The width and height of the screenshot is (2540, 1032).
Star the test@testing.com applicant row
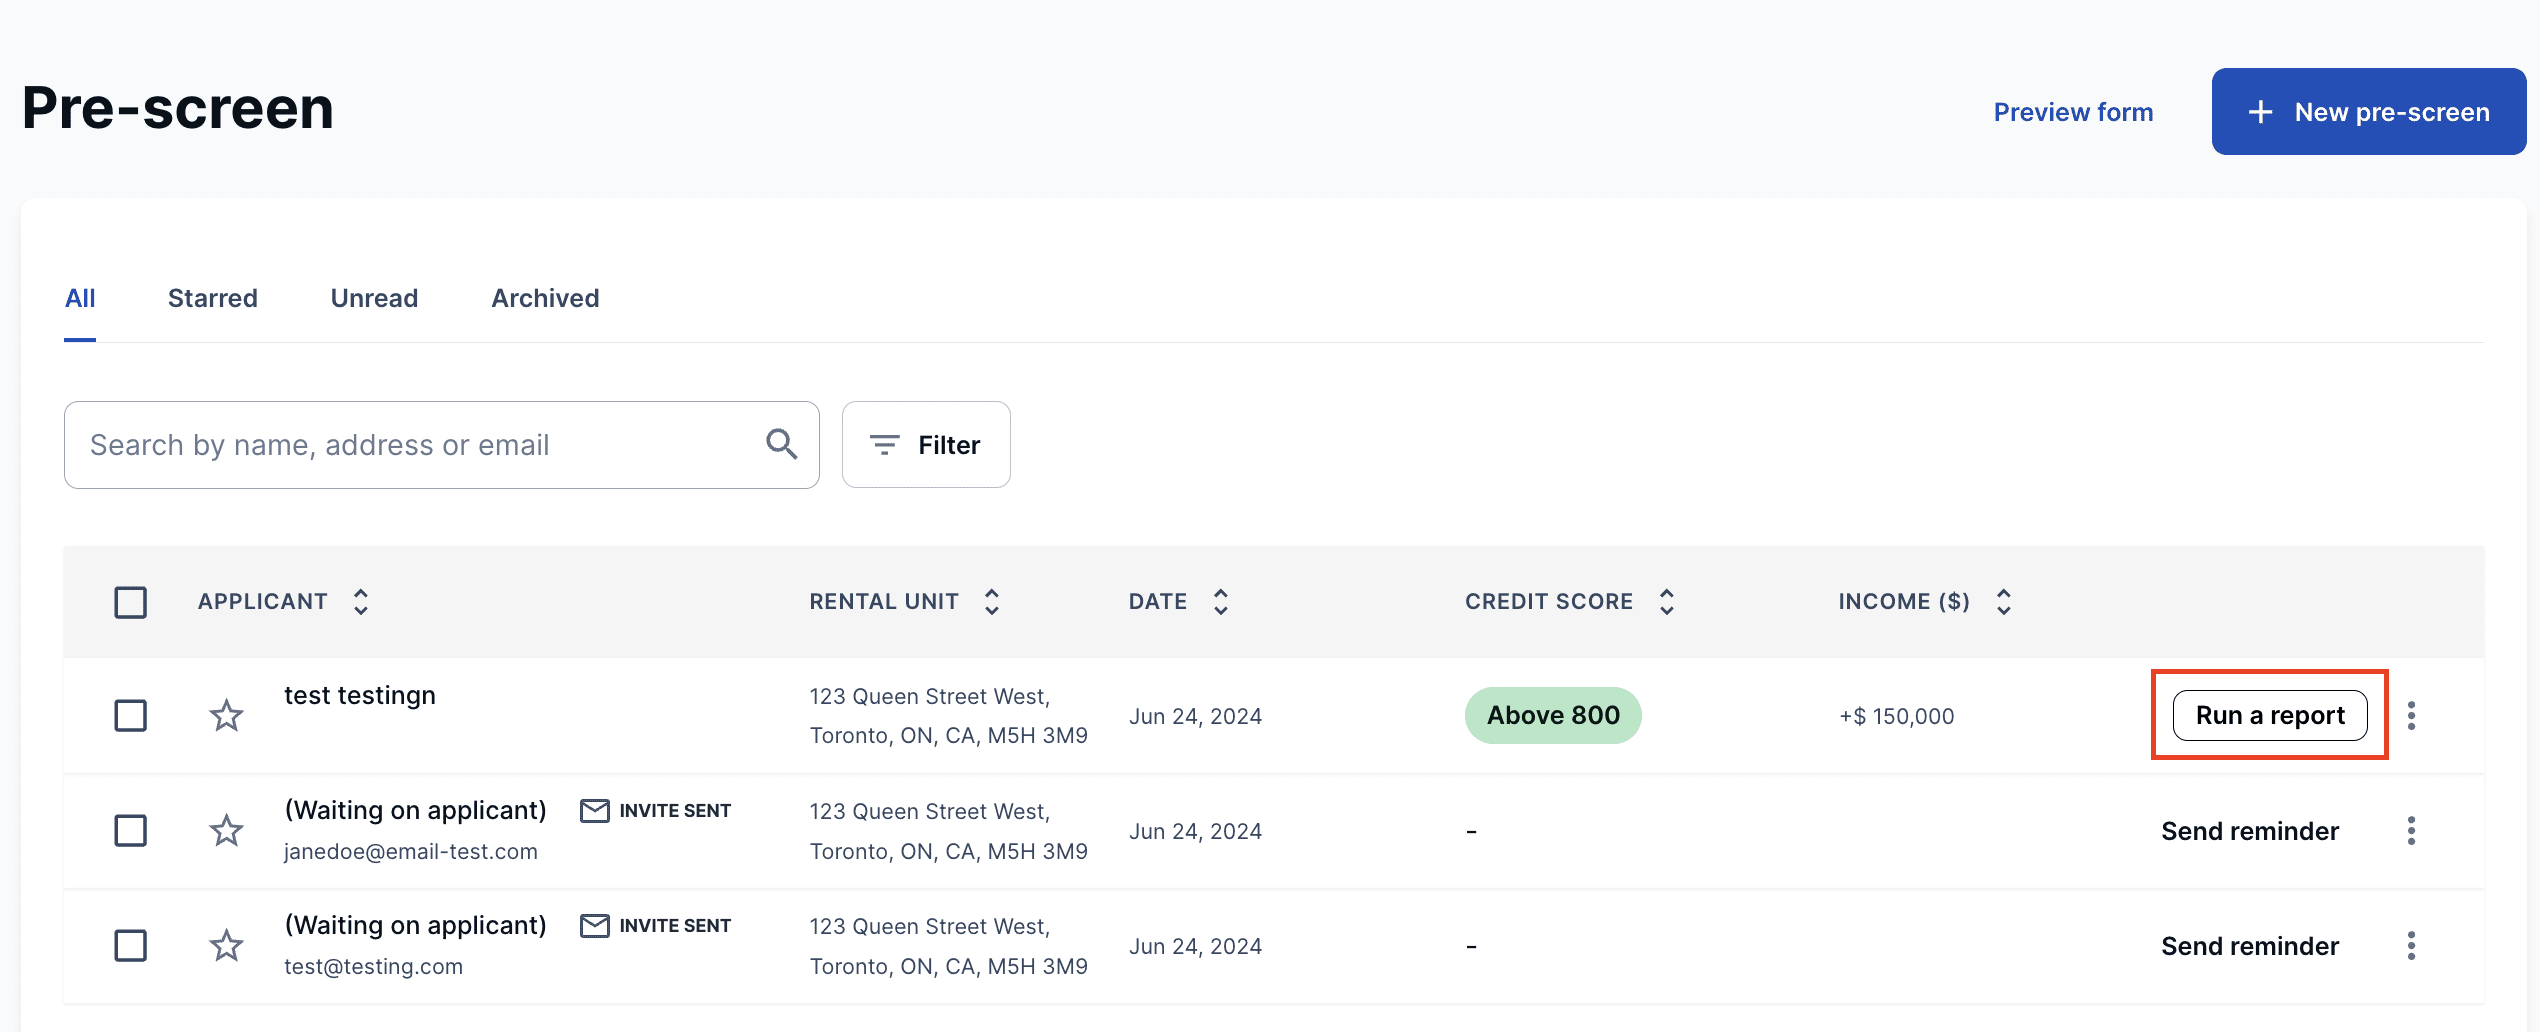click(x=226, y=946)
